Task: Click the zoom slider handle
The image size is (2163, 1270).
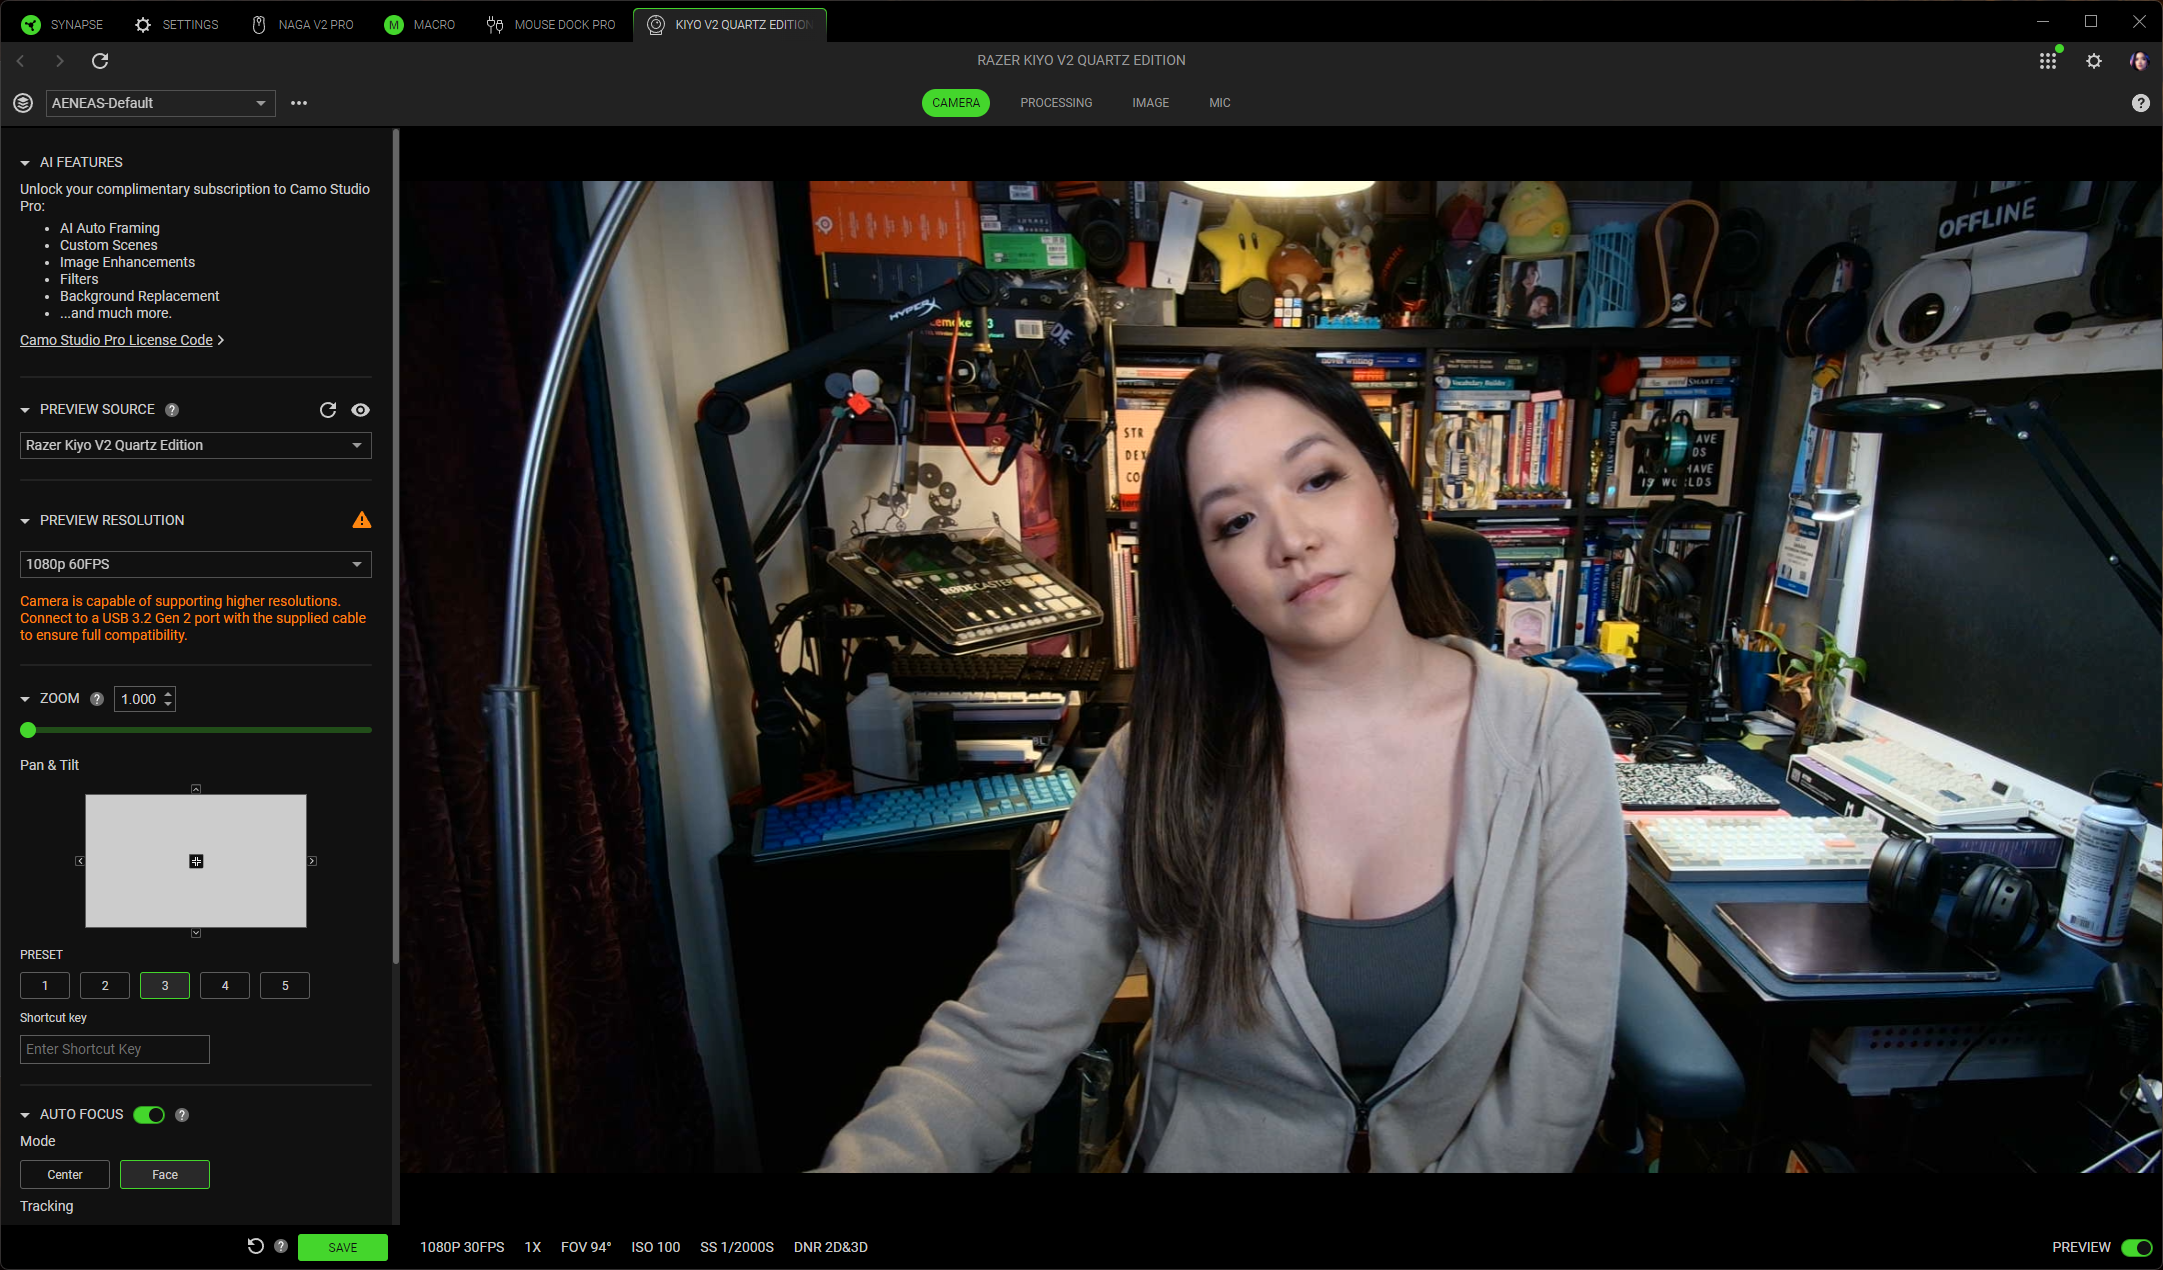Action: coord(28,730)
